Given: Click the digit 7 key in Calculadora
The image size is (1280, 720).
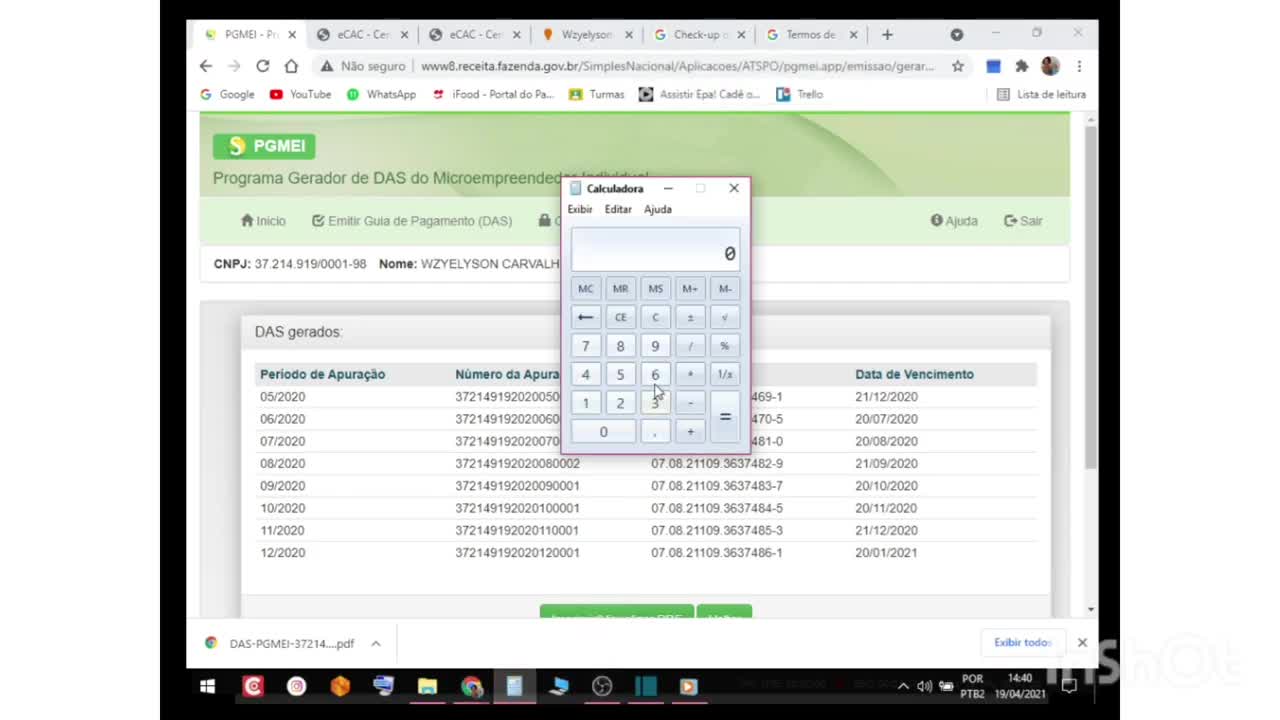Looking at the screenshot, I should pyautogui.click(x=585, y=346).
